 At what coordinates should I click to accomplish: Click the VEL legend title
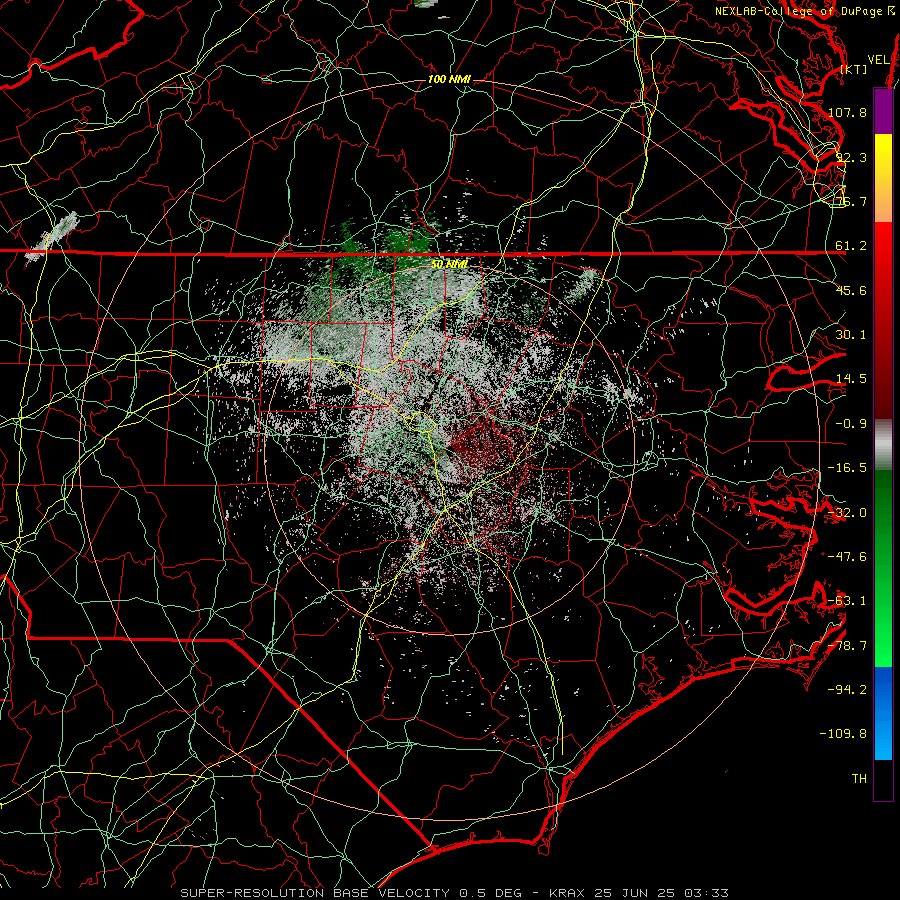point(879,60)
